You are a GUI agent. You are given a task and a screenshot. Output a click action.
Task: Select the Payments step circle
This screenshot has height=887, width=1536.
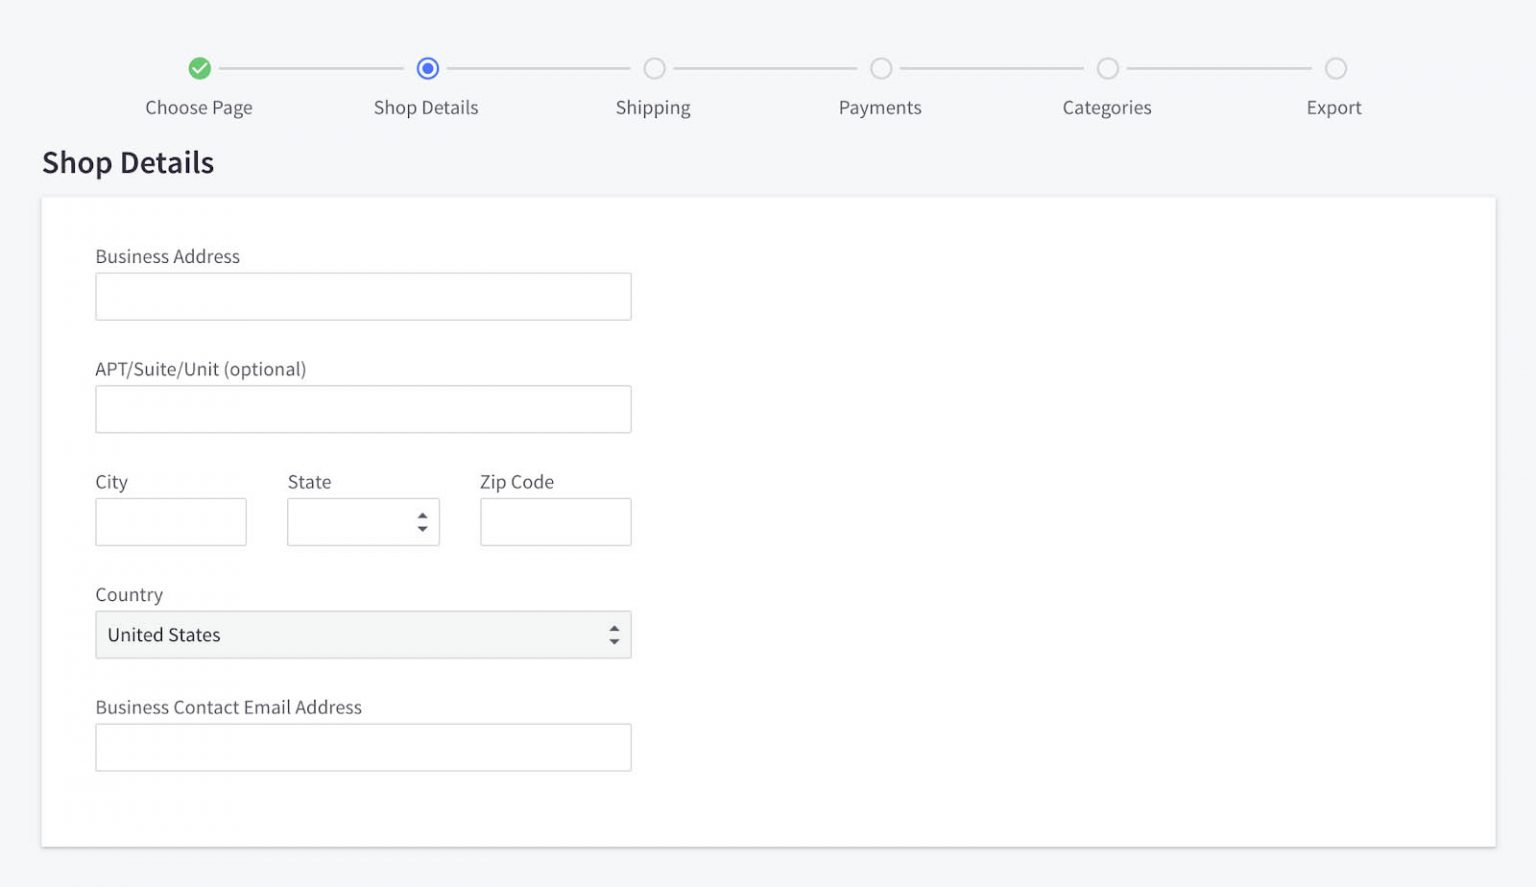coord(880,68)
